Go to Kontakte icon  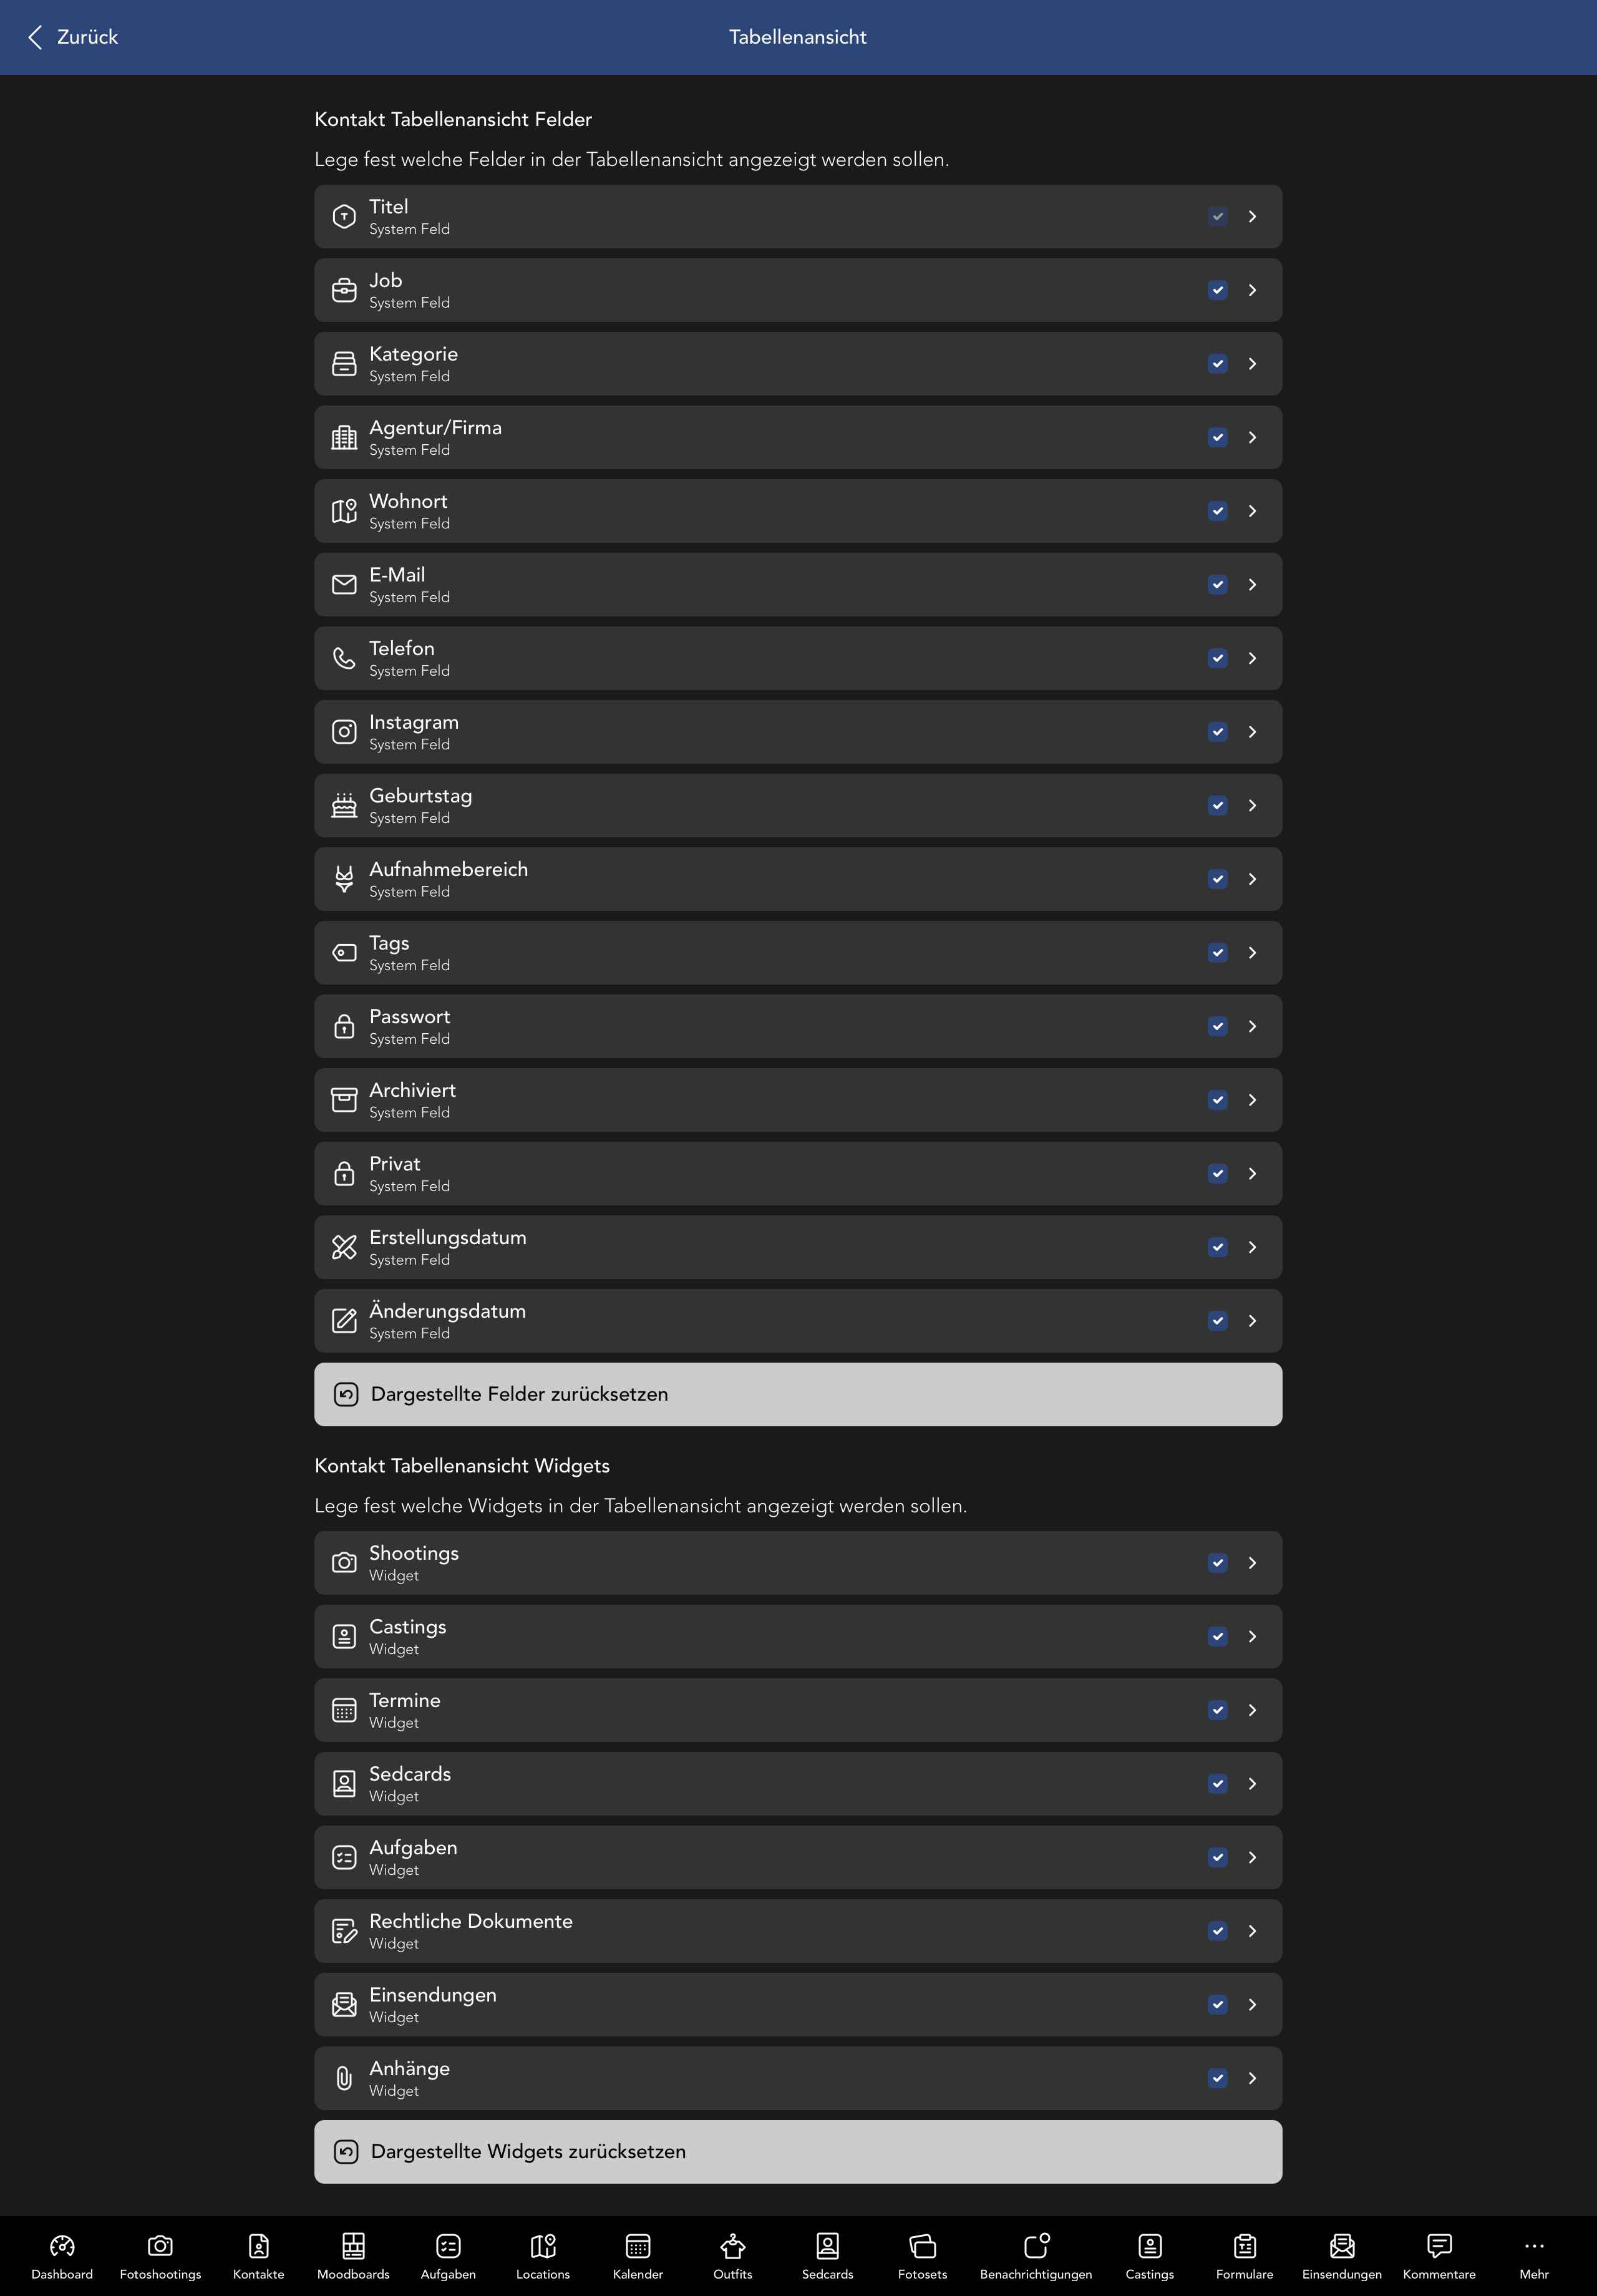pos(258,2246)
